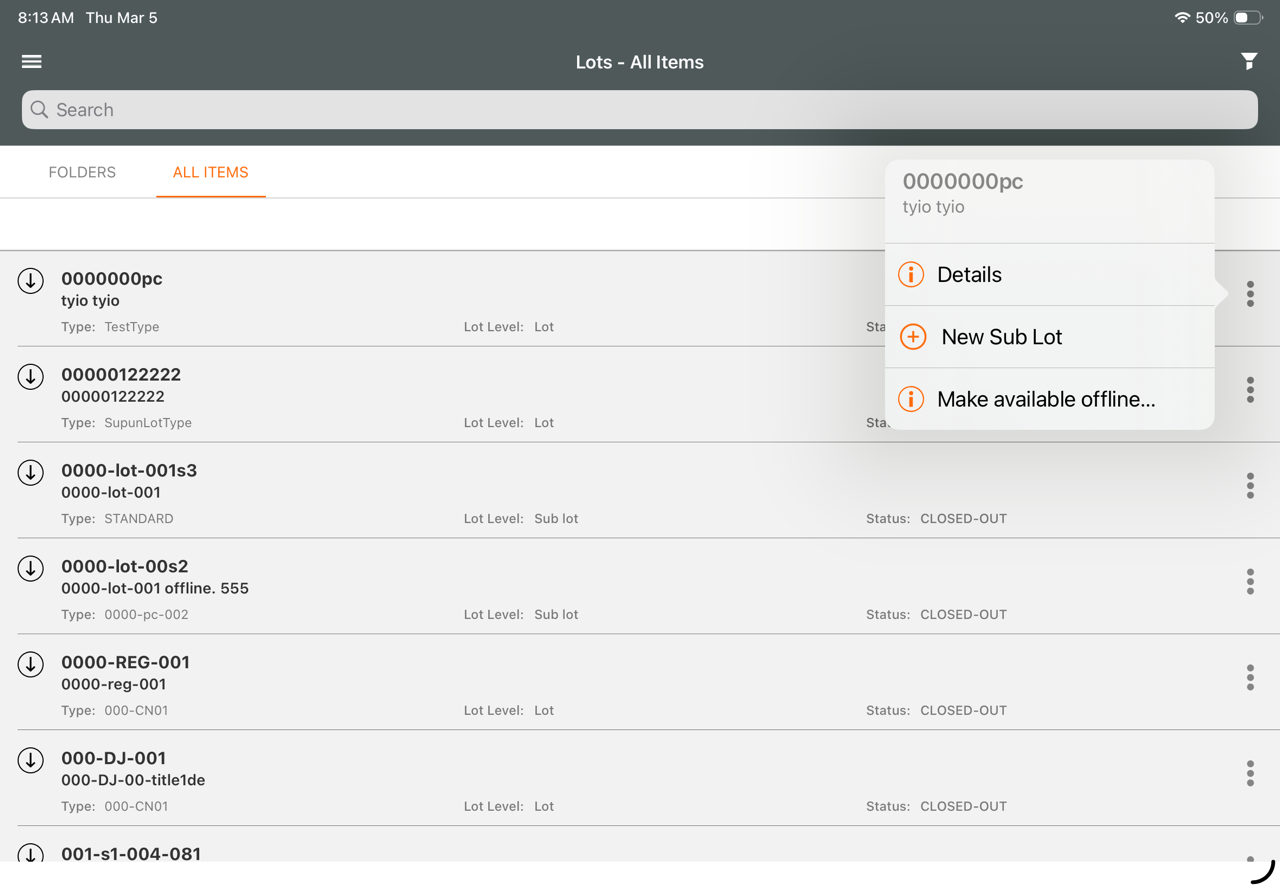Open more options for 0000-lot-00s2
Viewport: 1280px width, 889px height.
click(x=1250, y=582)
